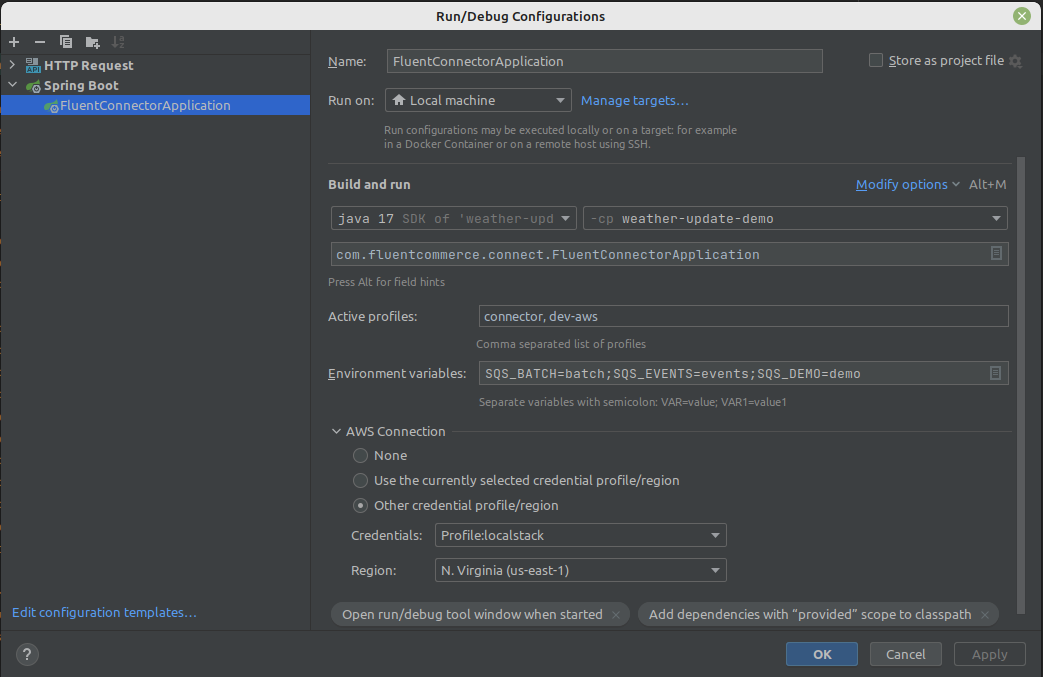Click the Manage targets link
Image resolution: width=1043 pixels, height=677 pixels.
634,101
